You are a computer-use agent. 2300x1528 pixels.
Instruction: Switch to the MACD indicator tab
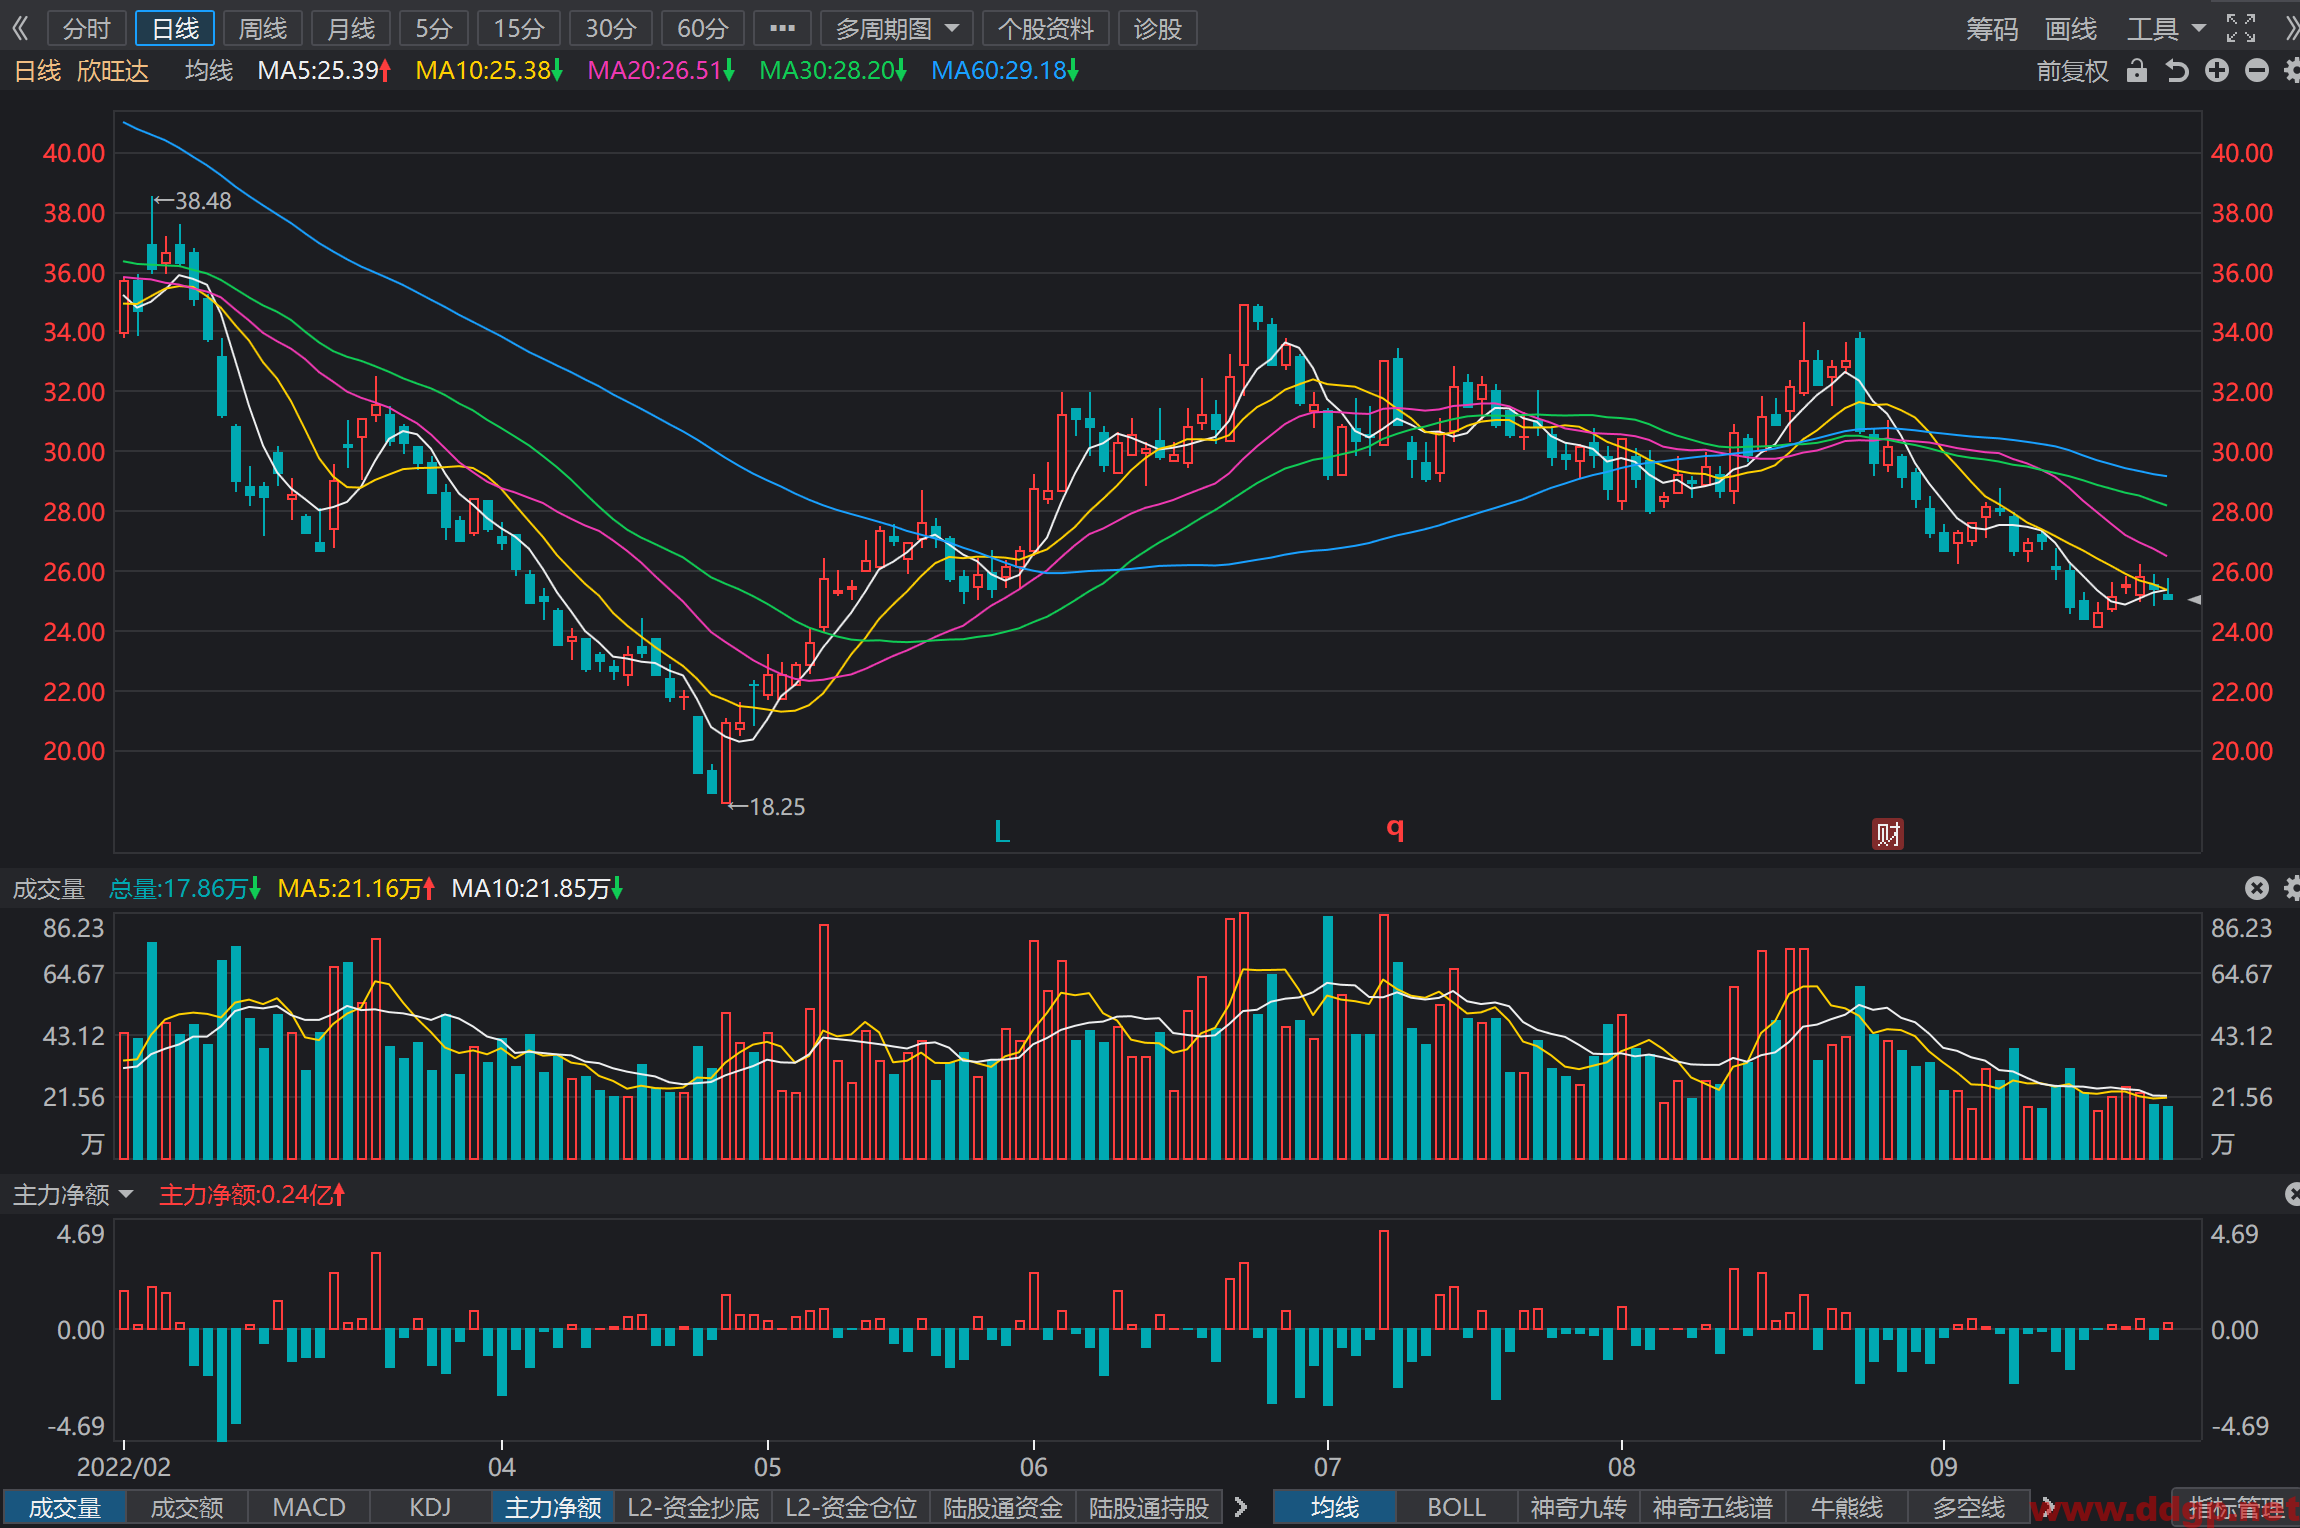309,1507
